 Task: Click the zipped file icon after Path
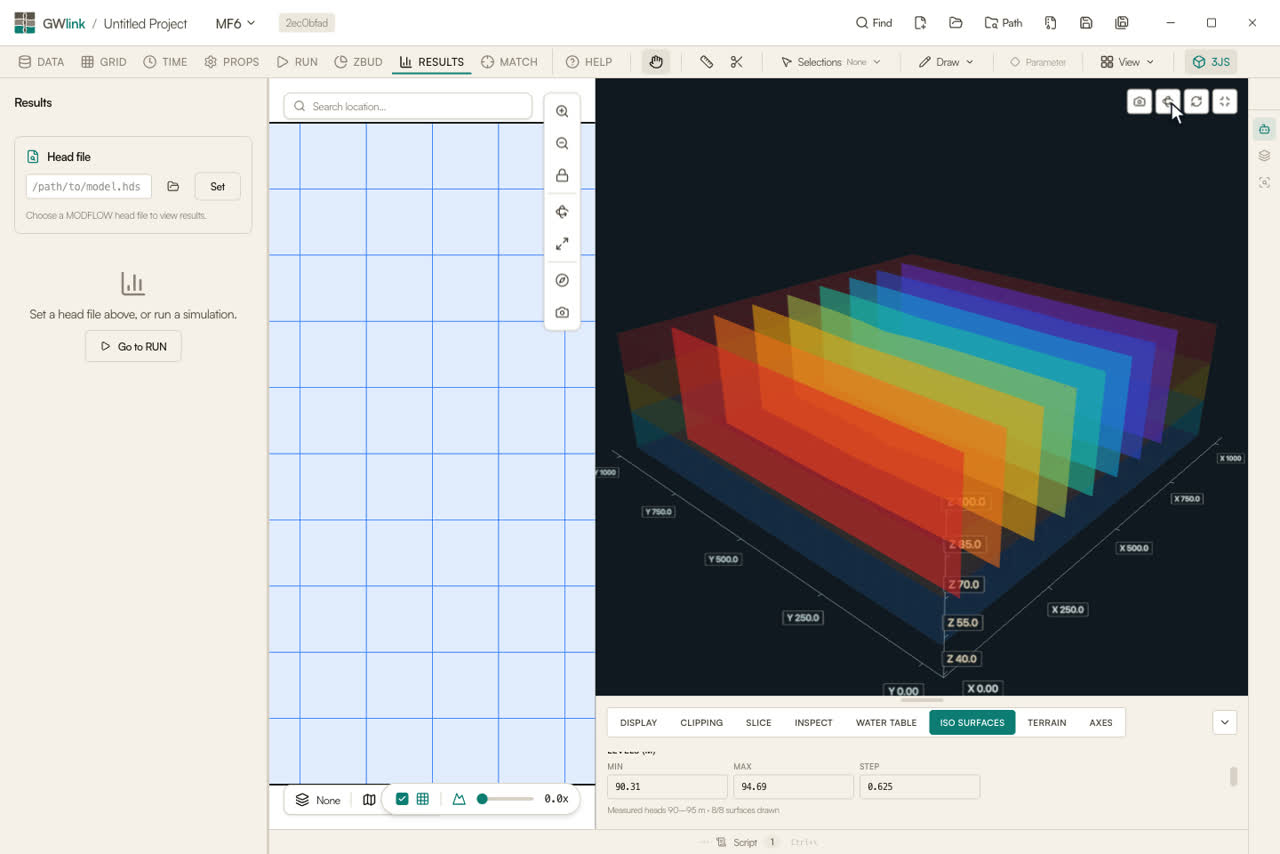coord(1050,23)
